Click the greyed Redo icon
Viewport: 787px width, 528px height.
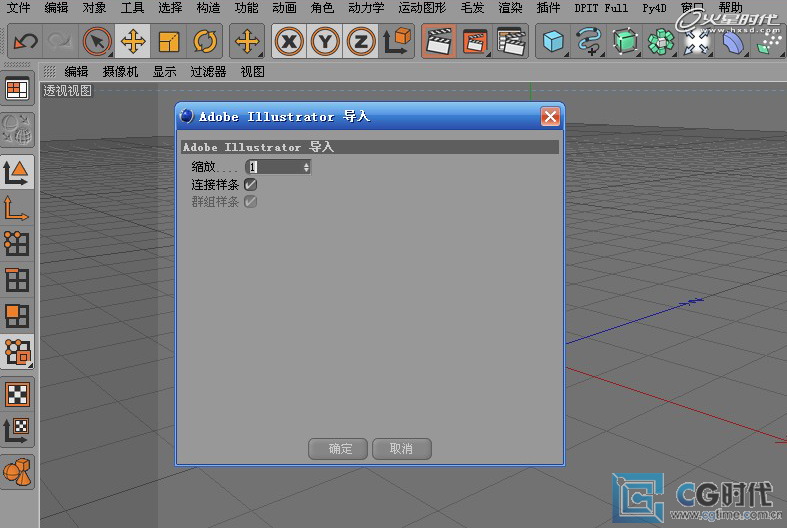coord(60,41)
